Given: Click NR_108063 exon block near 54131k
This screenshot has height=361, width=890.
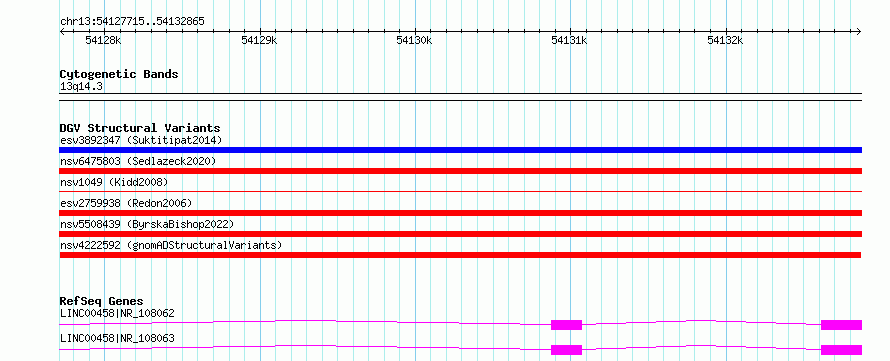Looking at the screenshot, I should (566, 350).
